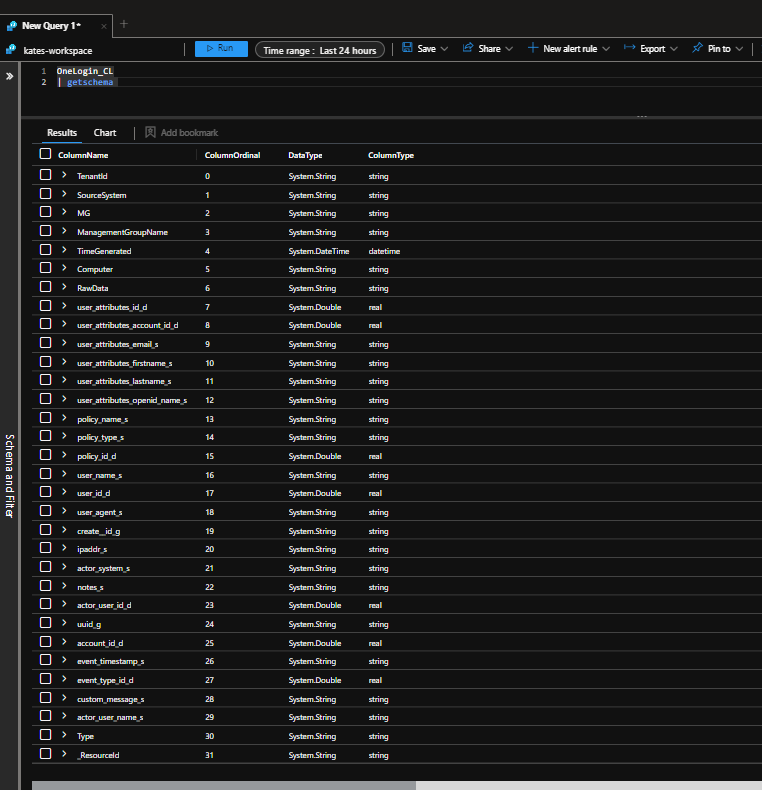Click the Add bookmark label

tap(189, 133)
